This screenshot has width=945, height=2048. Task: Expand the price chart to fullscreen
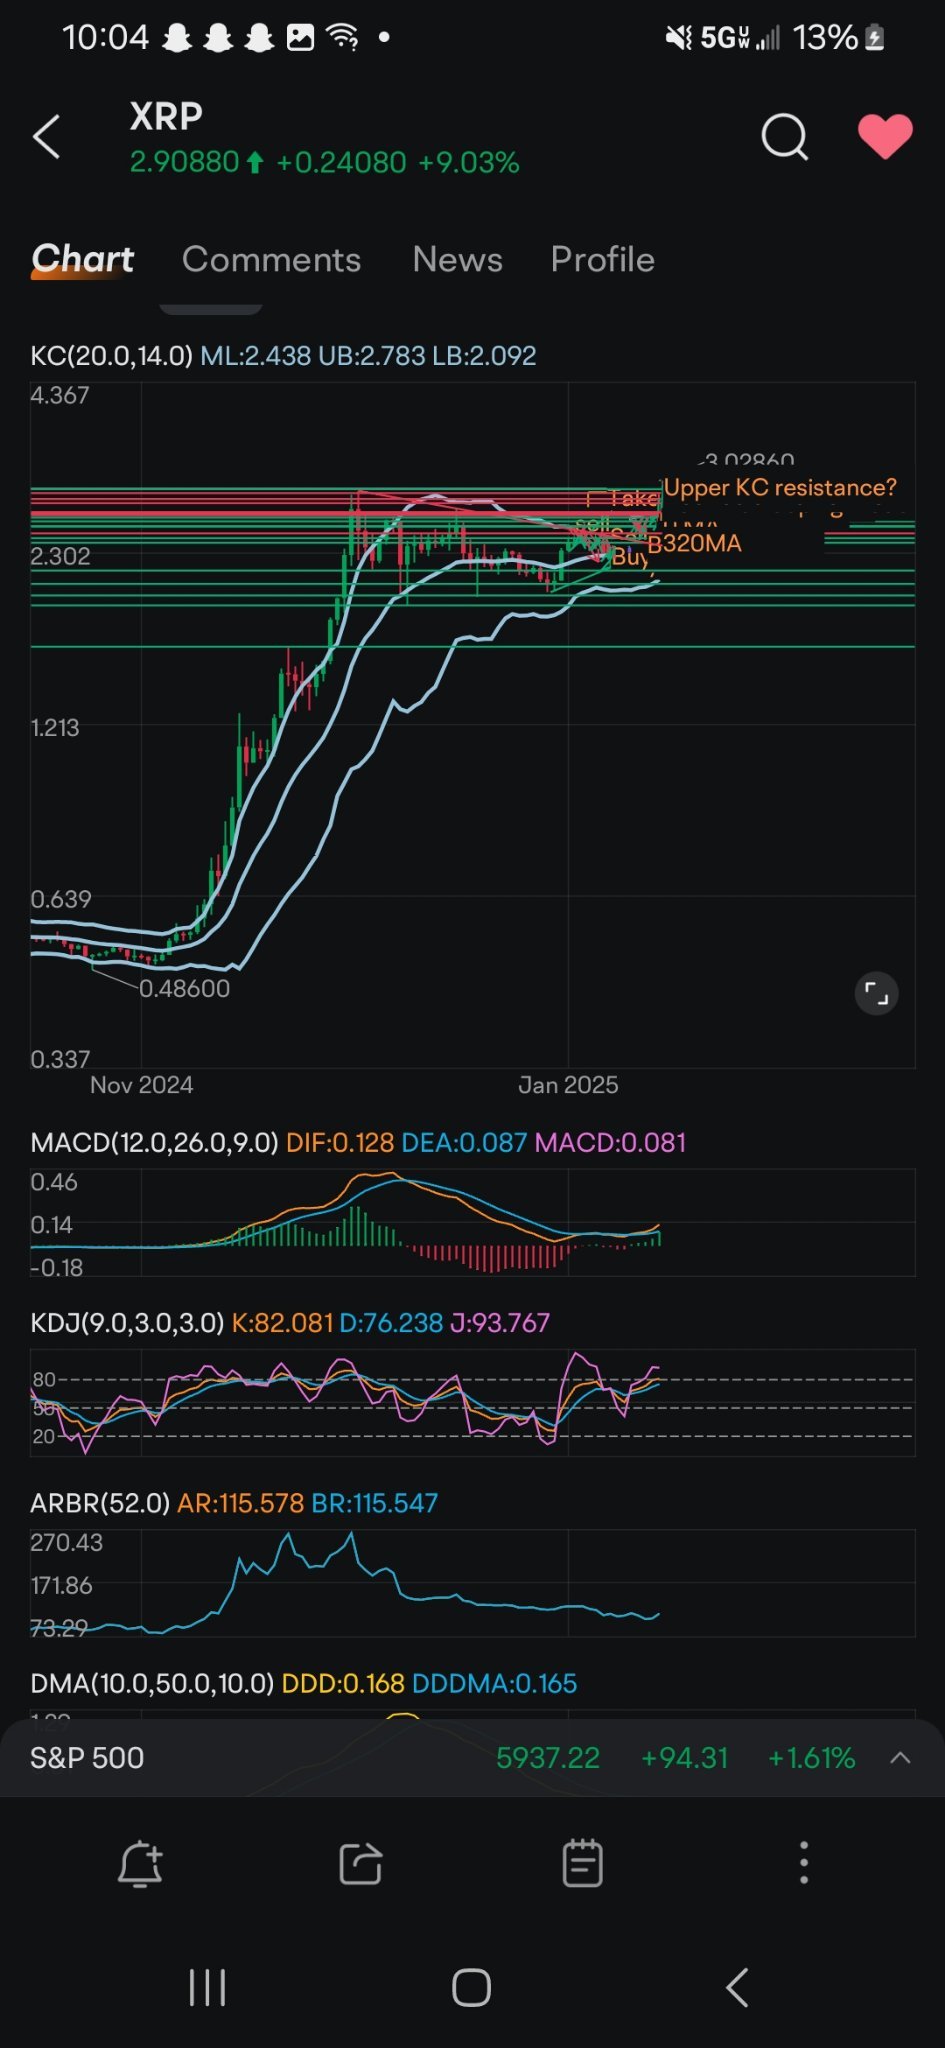click(876, 994)
